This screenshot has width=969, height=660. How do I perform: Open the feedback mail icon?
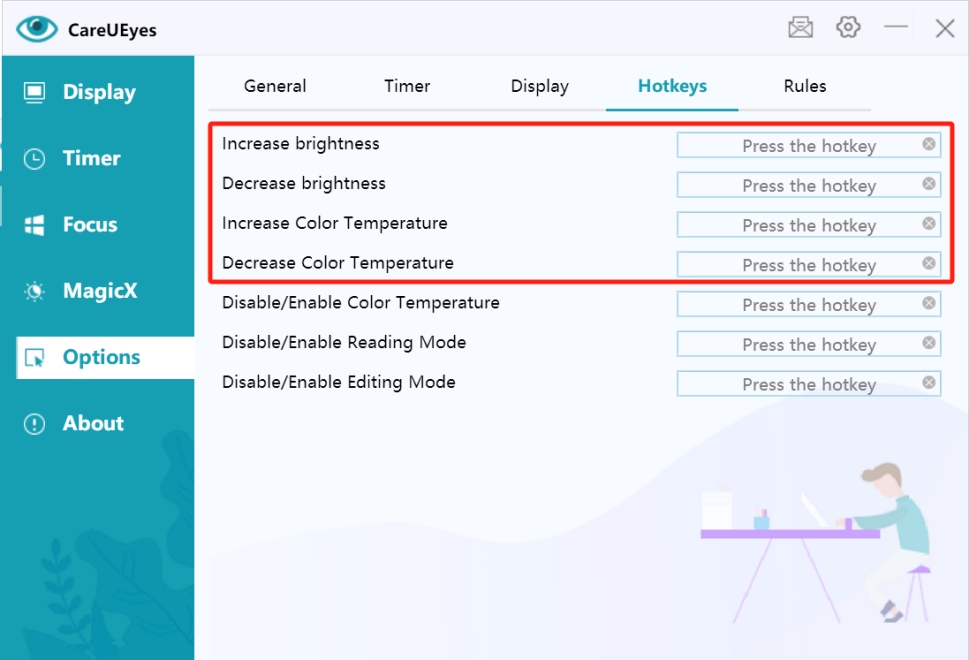[x=800, y=27]
